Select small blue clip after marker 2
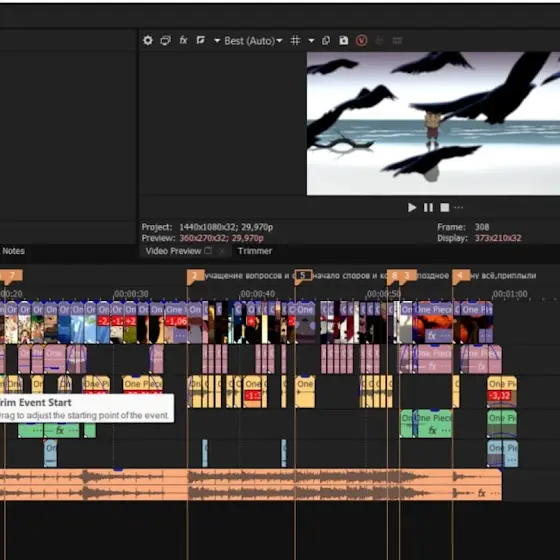Image resolution: width=560 pixels, height=560 pixels. click(205, 453)
